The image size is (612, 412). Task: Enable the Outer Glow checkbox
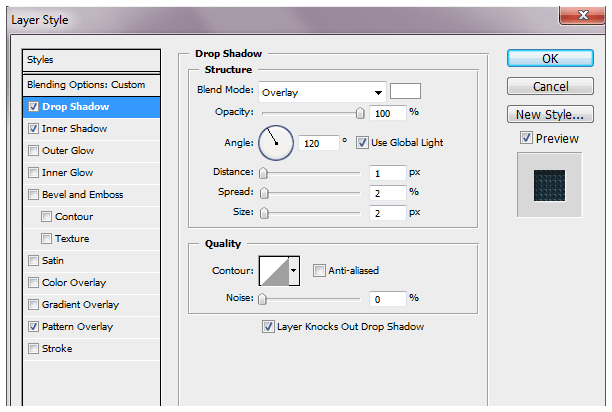[35, 151]
